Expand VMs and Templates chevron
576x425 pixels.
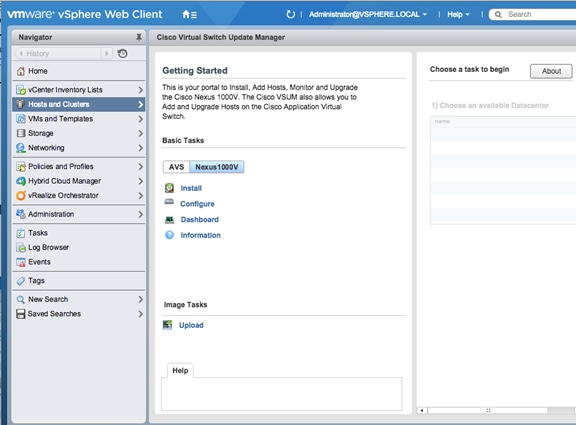pos(140,119)
